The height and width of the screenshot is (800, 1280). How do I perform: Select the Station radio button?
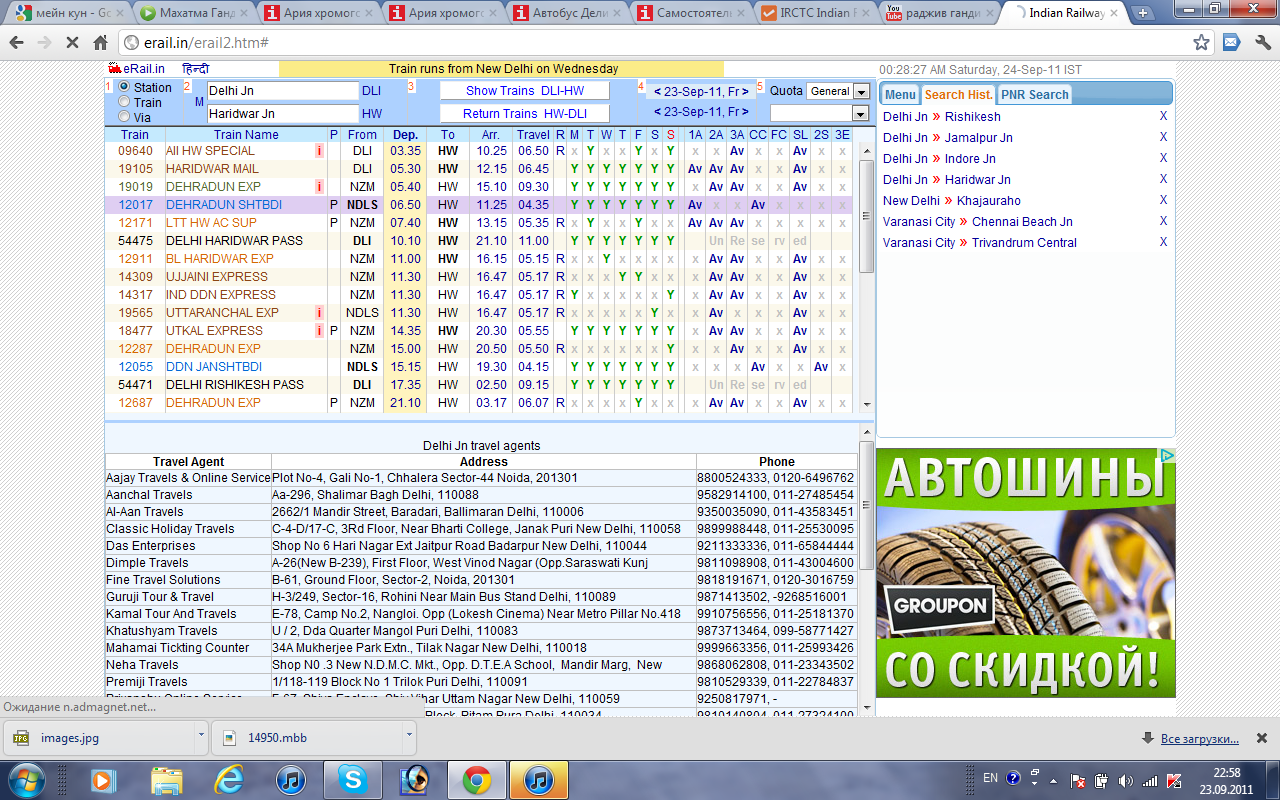[124, 88]
